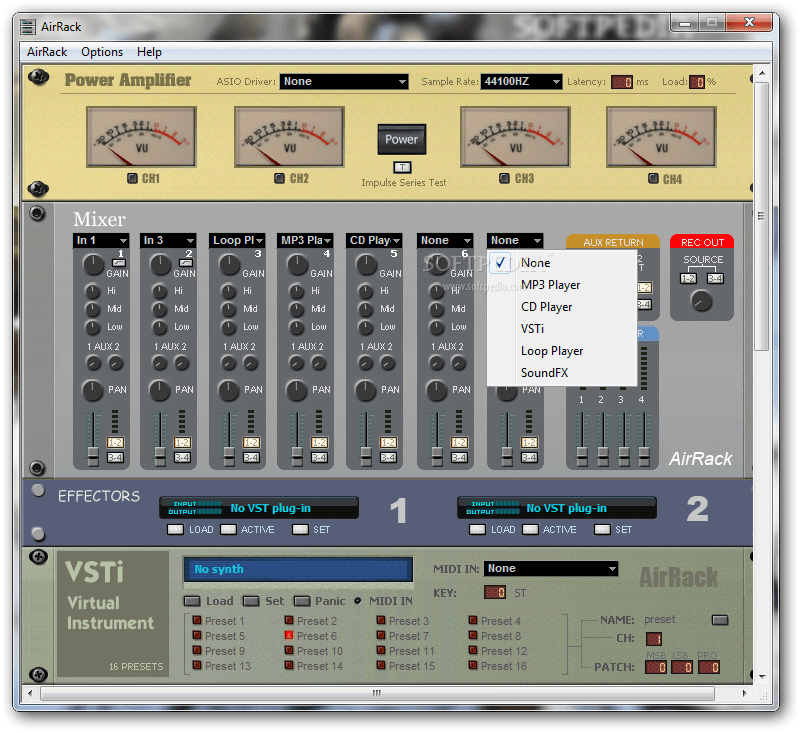Click the VSTi Load button
This screenshot has width=800, height=732.
[192, 601]
